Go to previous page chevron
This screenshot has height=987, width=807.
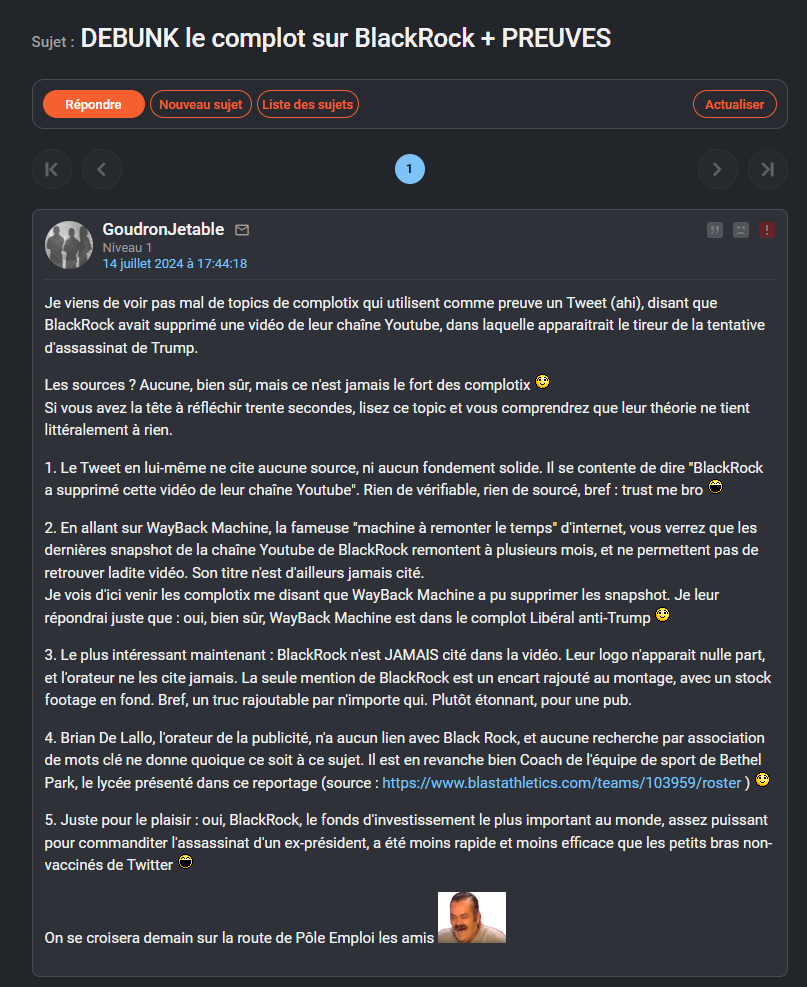coord(101,169)
